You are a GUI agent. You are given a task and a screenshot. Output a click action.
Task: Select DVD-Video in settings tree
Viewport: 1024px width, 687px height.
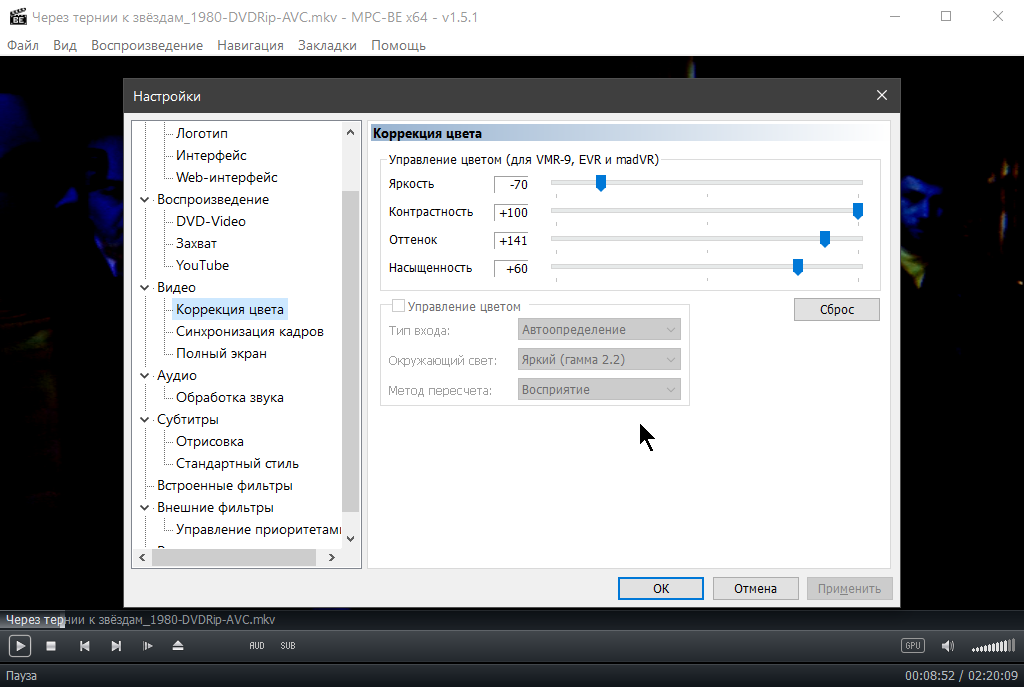click(x=210, y=221)
